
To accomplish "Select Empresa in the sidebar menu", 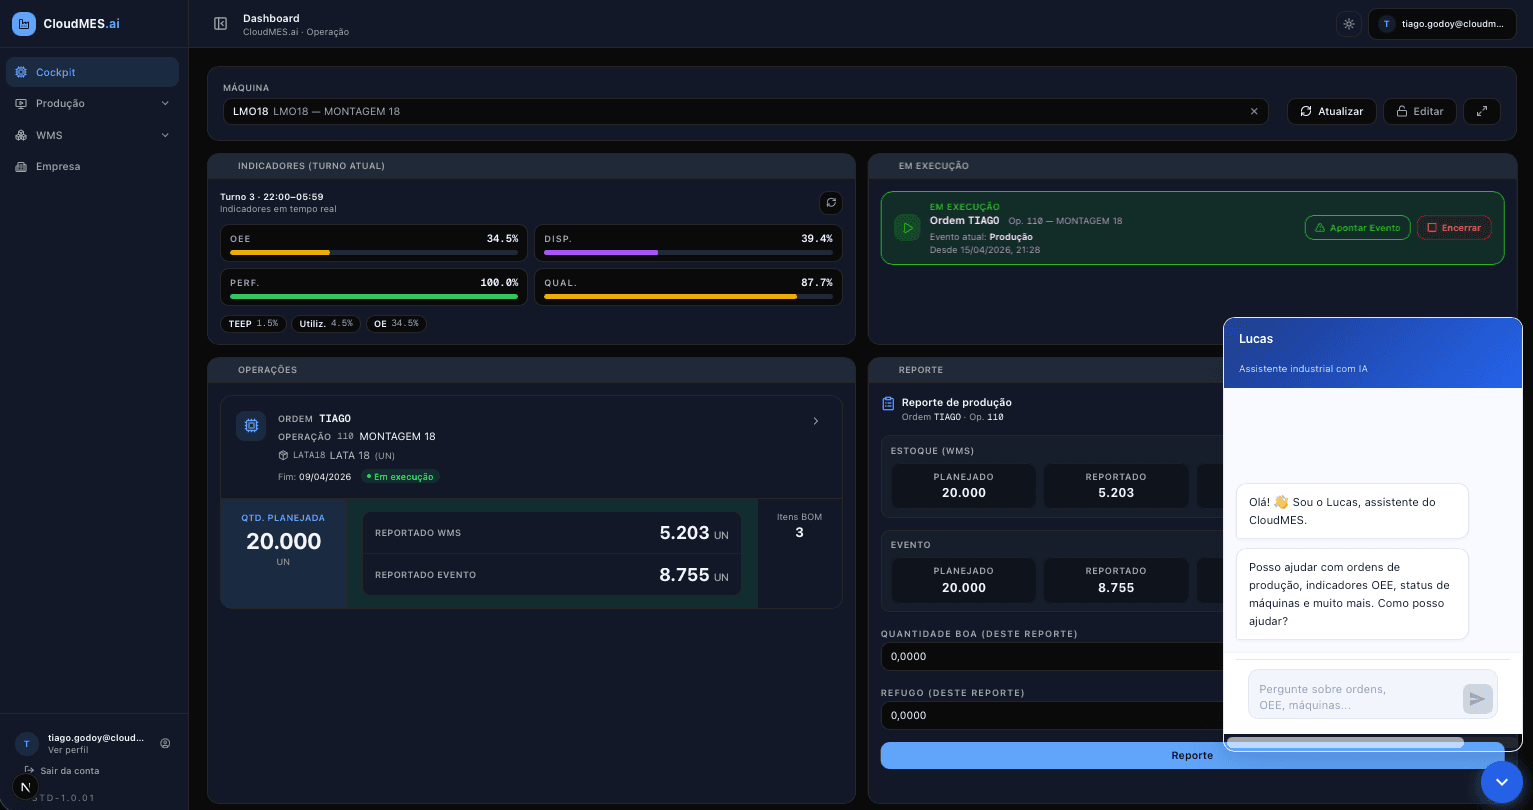I will point(58,167).
